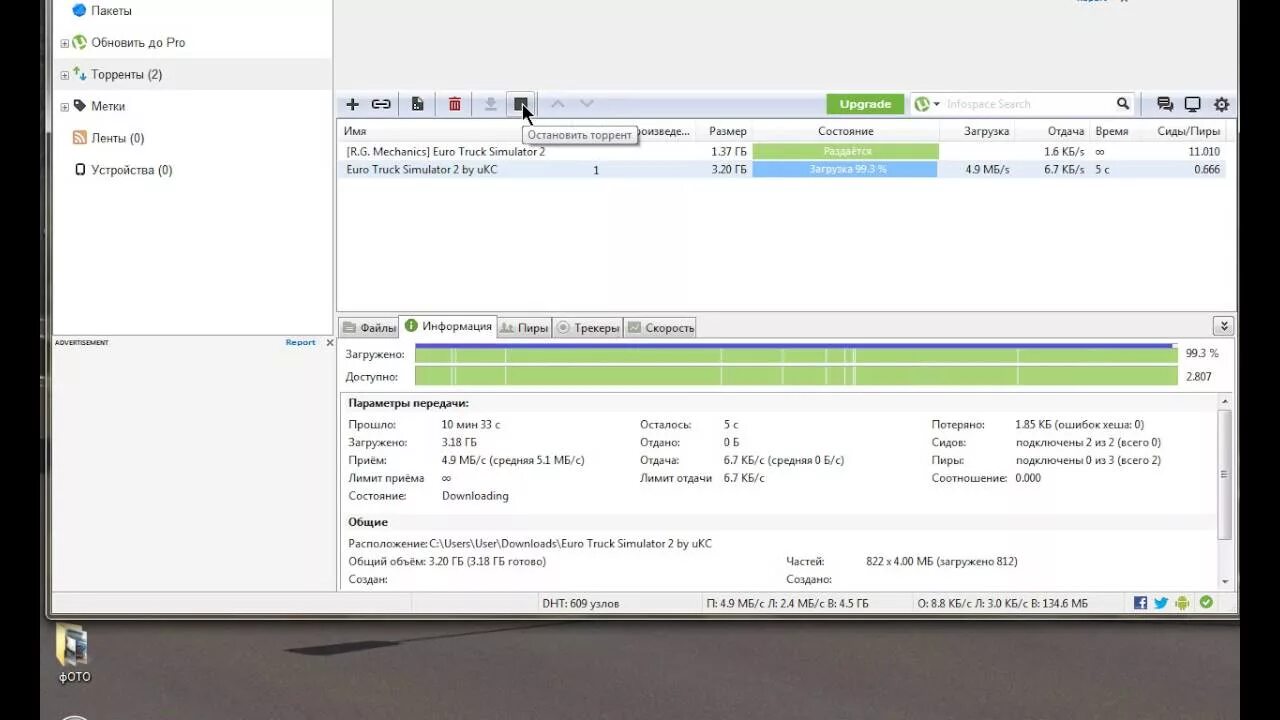Click the blue Загрузка 99.3 % progress bar

pos(845,170)
